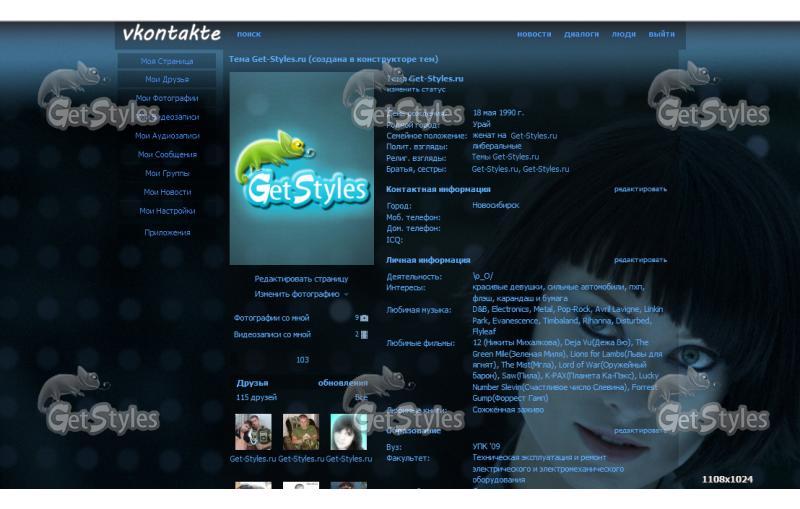The image size is (800, 509).
Task: Expand Изменить фотографию dropdown arrow
Action: [x=346, y=294]
